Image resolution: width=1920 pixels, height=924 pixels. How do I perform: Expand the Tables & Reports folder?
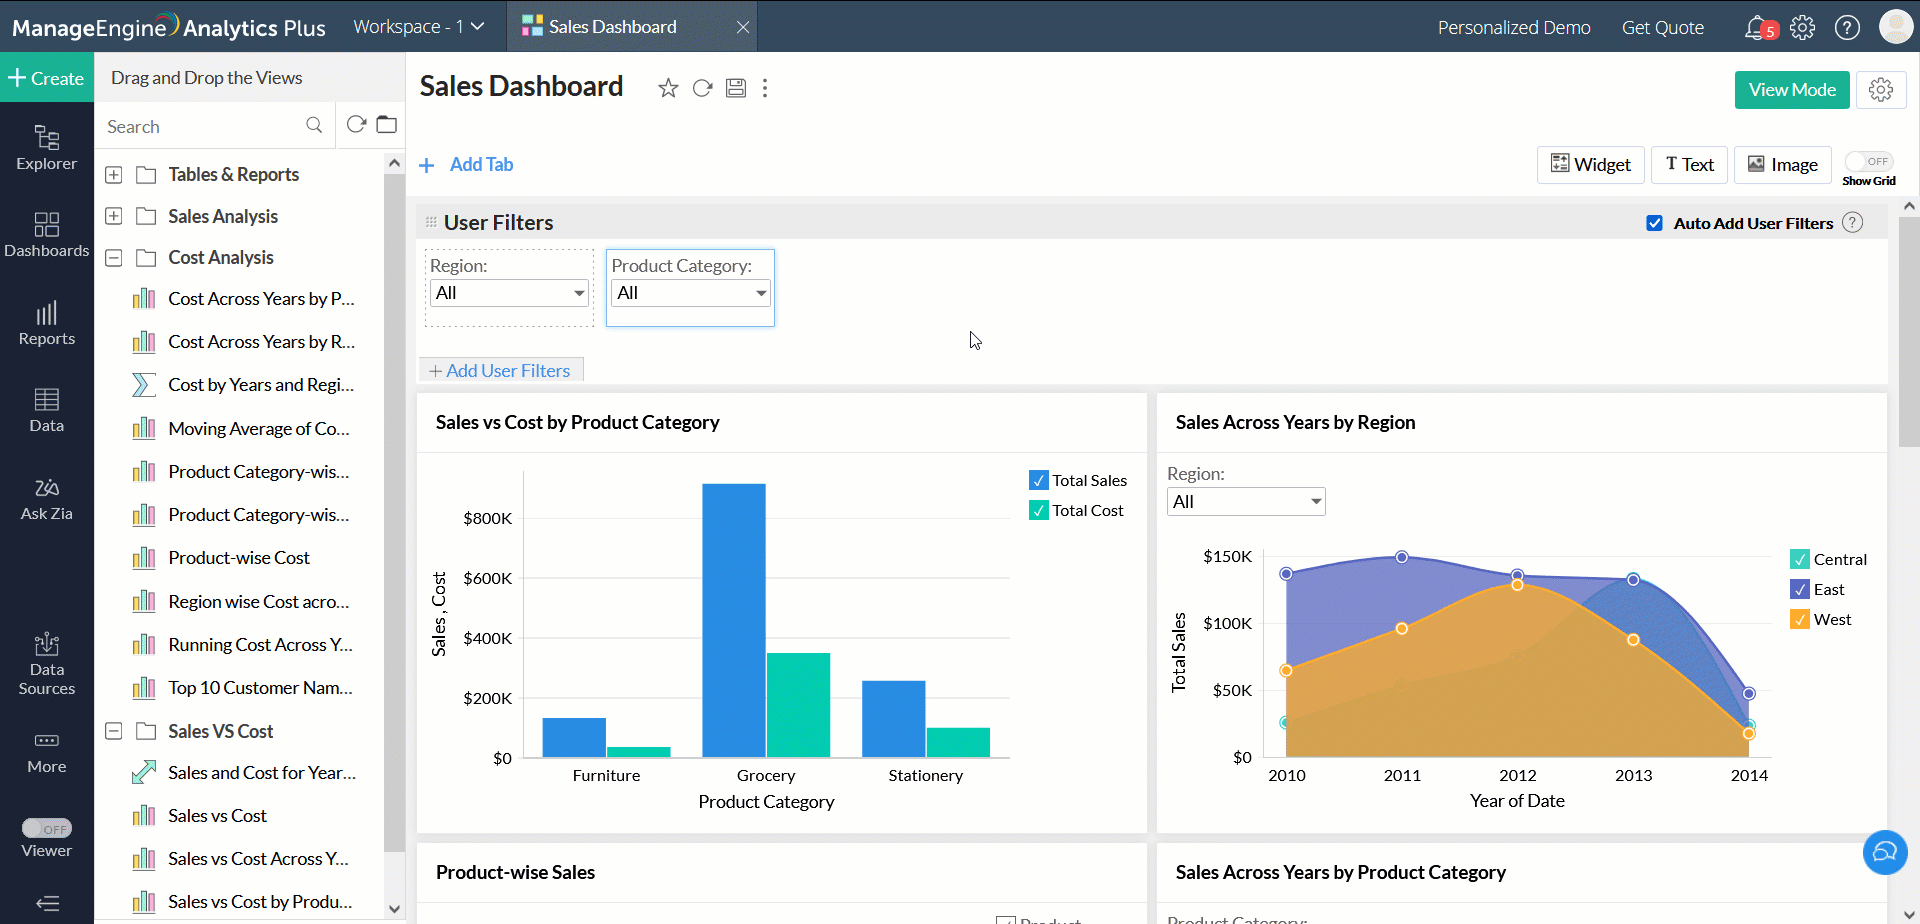(114, 175)
